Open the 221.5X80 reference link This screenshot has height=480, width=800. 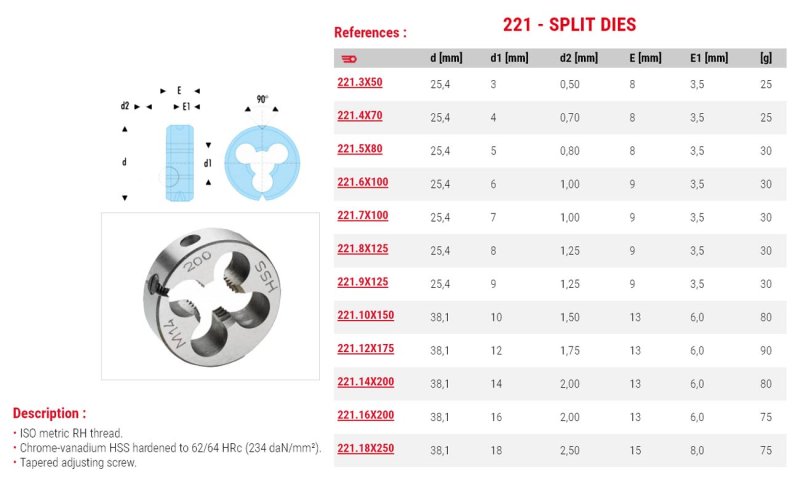tap(360, 149)
